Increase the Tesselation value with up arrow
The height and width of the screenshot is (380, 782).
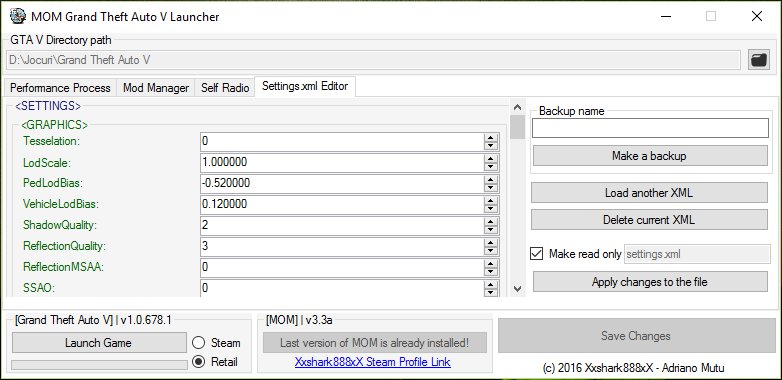[x=491, y=137]
